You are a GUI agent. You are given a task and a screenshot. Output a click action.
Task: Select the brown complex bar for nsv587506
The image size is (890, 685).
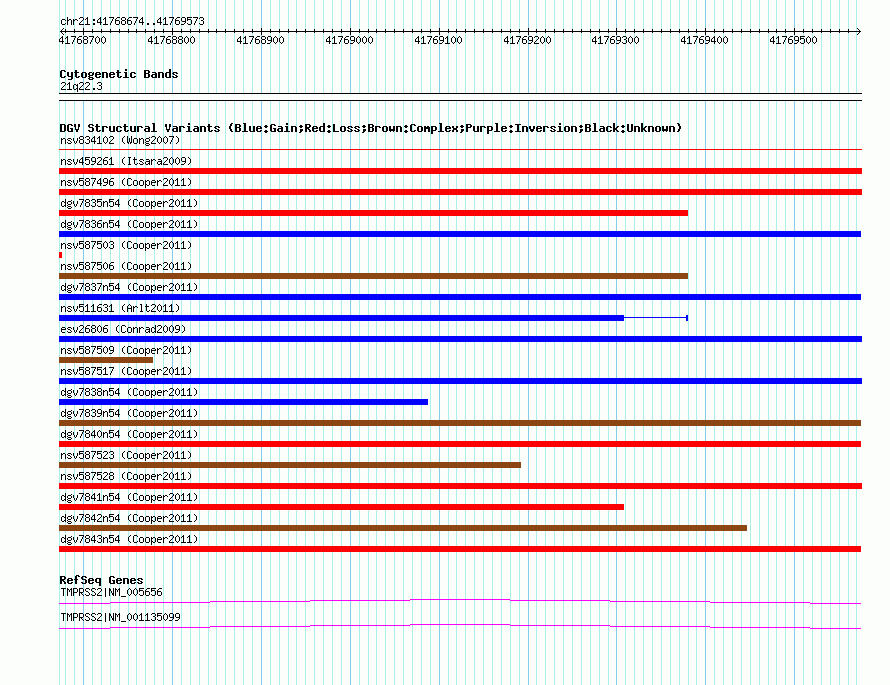[373, 276]
